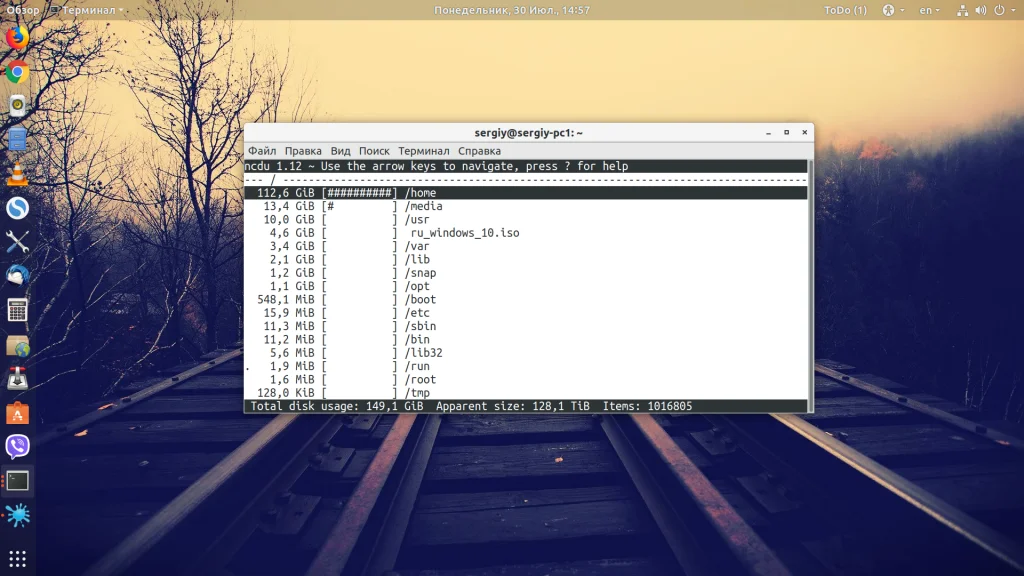Click the Total disk usage 149,1 GiB text
1024x576 pixels.
pos(337,406)
